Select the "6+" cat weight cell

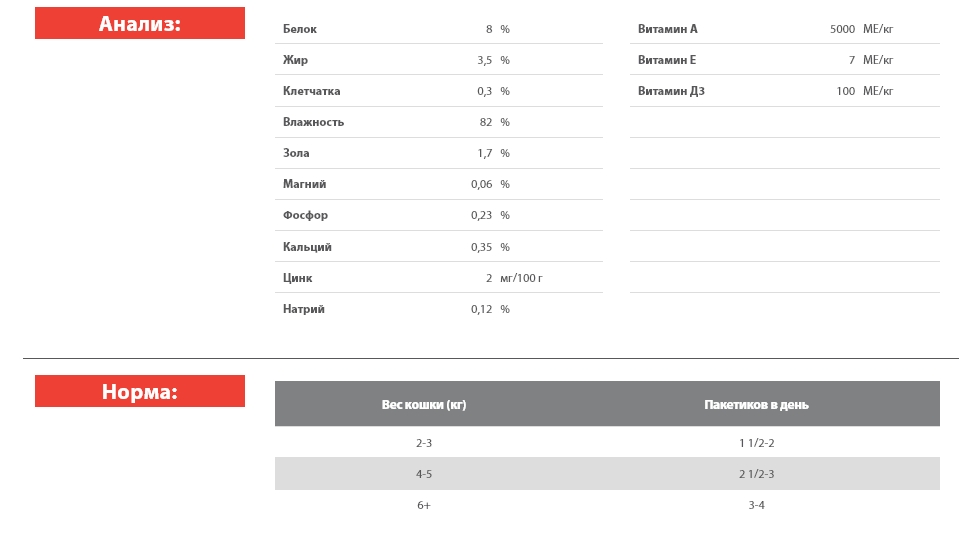pyautogui.click(x=424, y=505)
